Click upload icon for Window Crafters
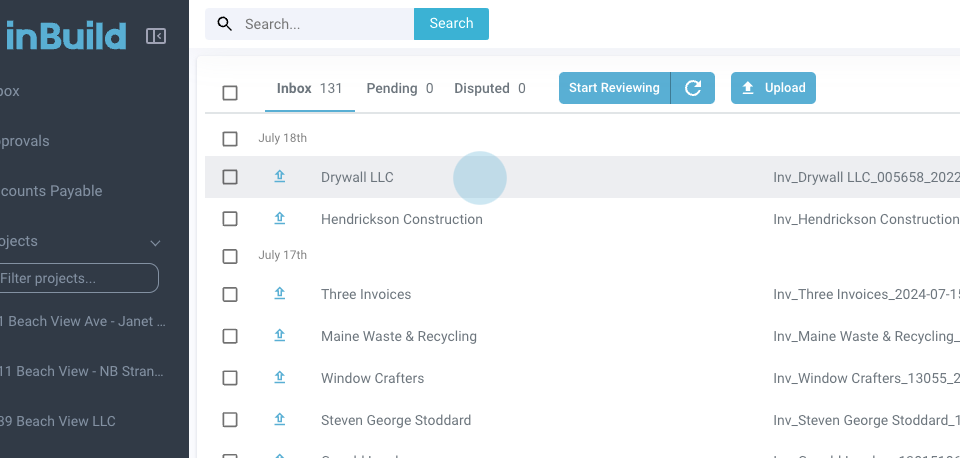The image size is (960, 458). pyautogui.click(x=280, y=378)
